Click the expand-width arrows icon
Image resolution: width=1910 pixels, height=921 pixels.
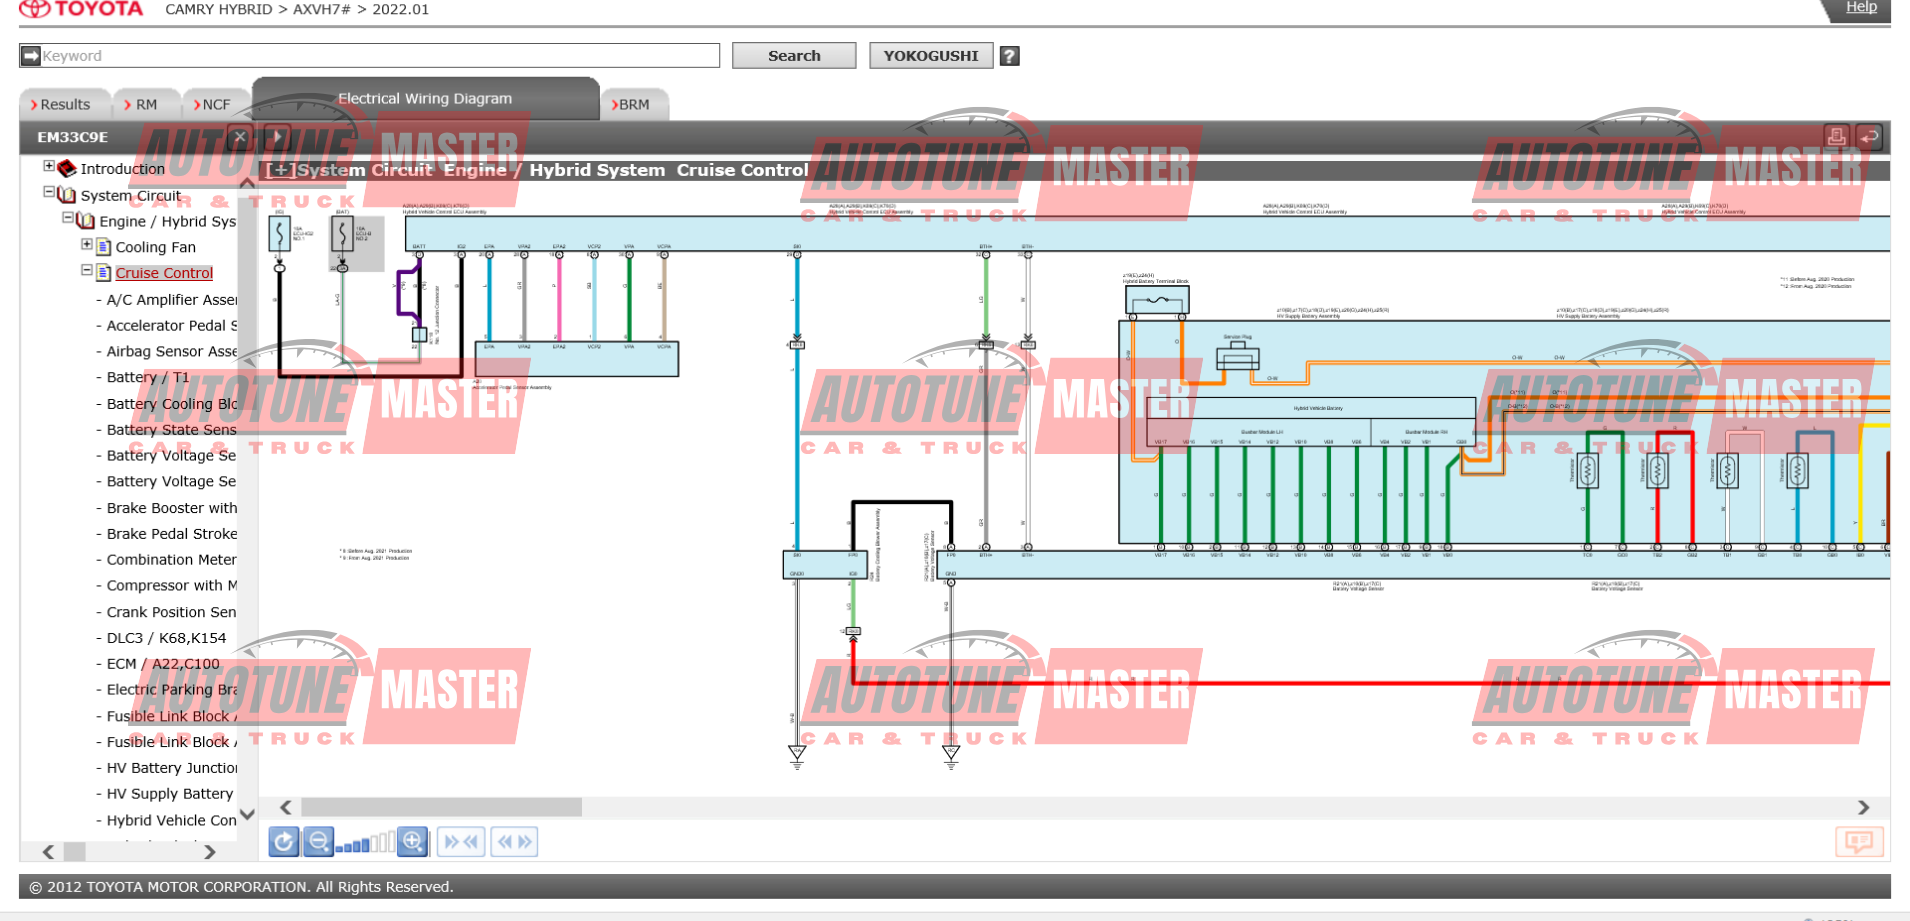coord(514,842)
